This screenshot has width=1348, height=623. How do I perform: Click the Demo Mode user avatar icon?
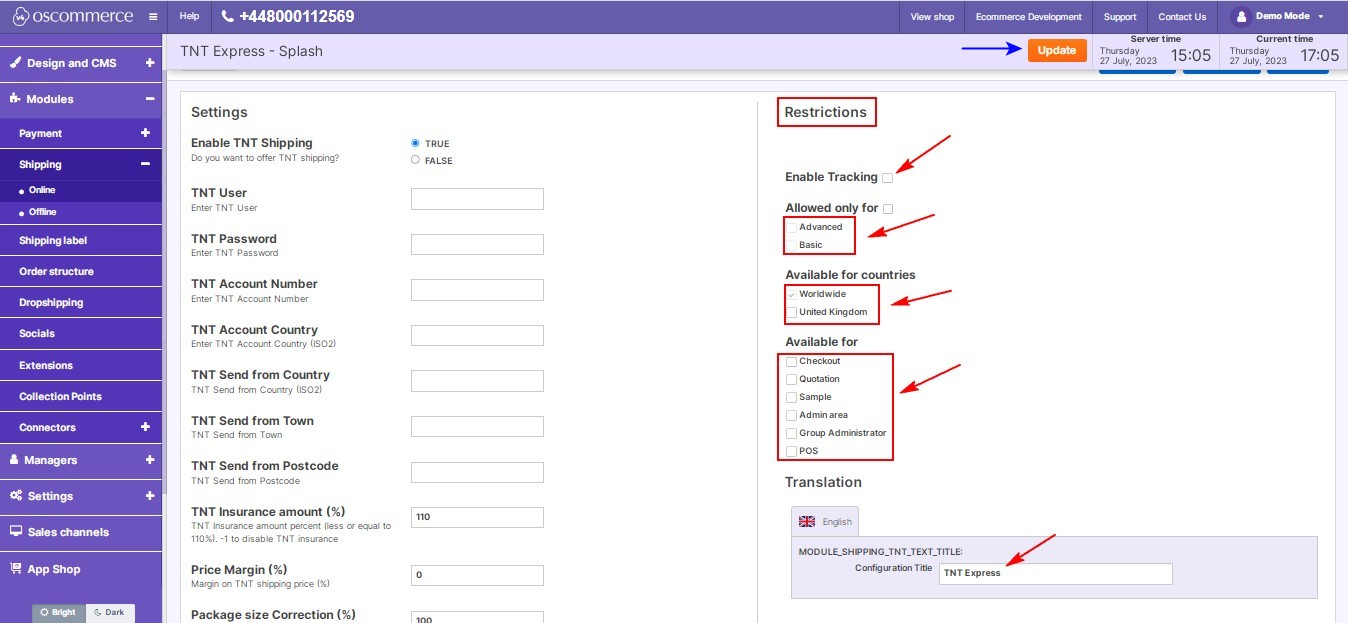click(1241, 16)
